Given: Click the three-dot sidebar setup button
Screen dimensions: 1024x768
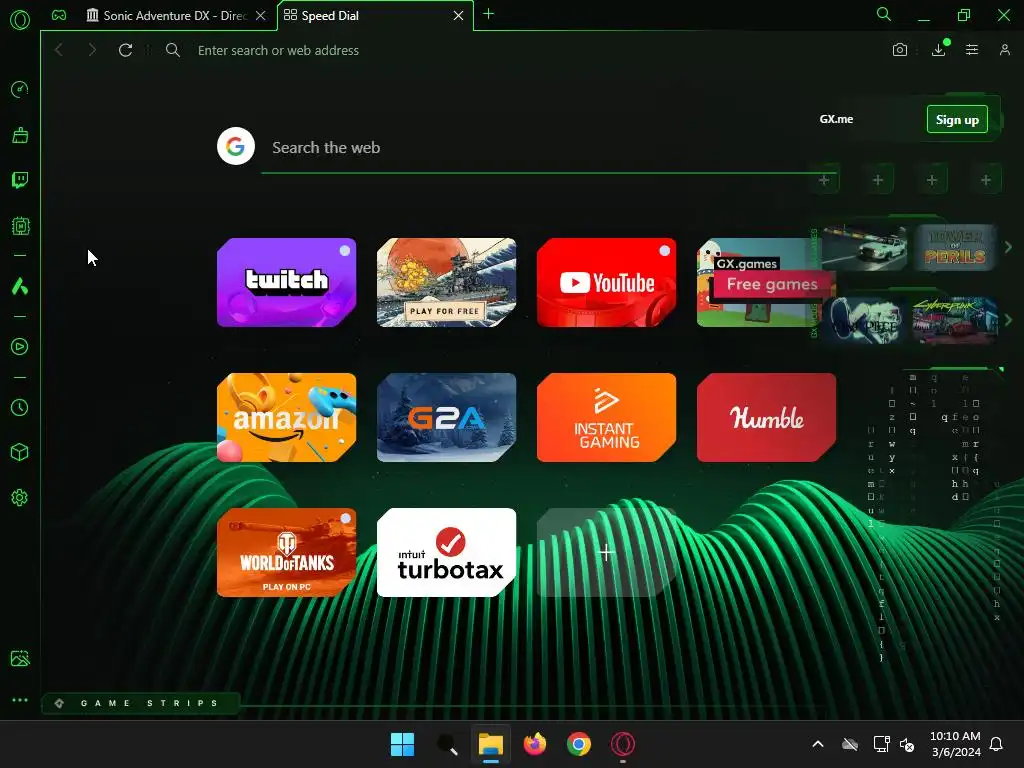Looking at the screenshot, I should coord(20,699).
